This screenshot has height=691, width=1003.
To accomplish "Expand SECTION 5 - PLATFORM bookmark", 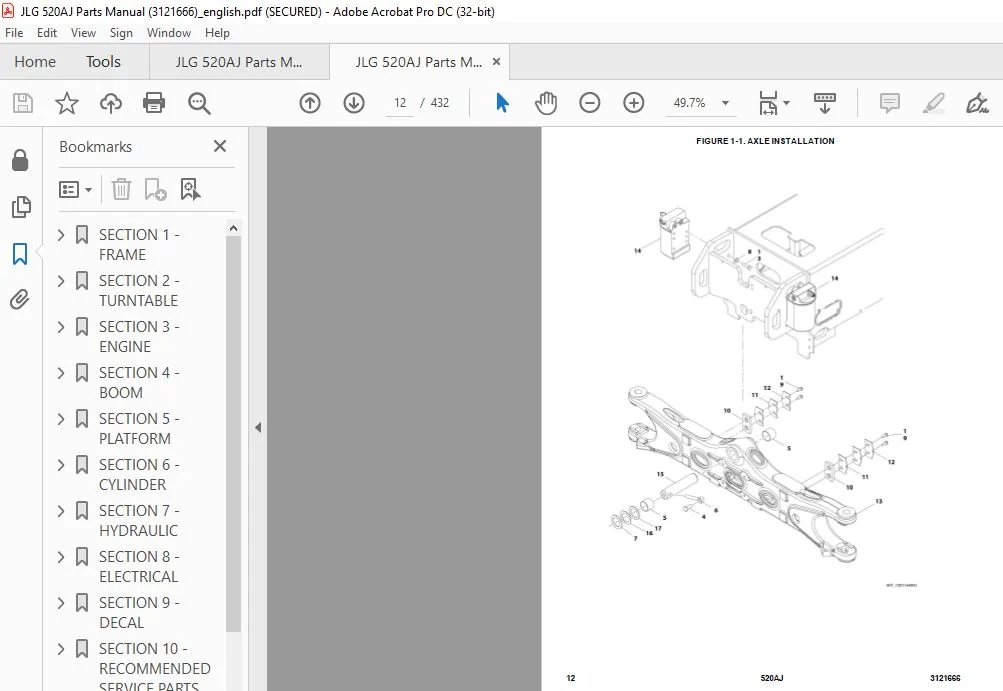I will coord(61,419).
